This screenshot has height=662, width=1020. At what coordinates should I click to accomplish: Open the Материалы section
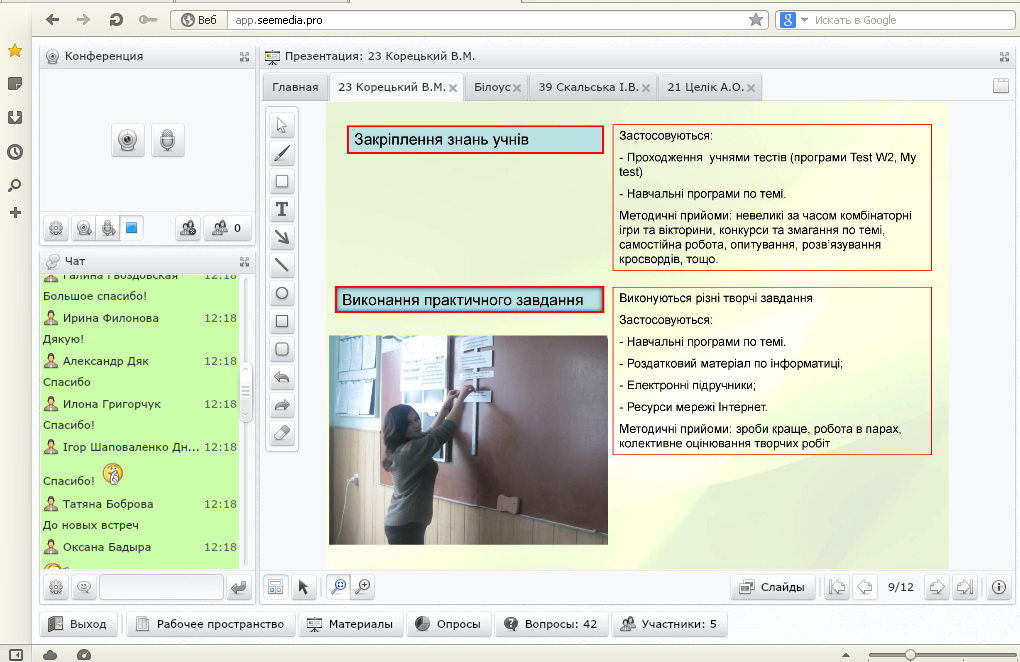[x=354, y=625]
